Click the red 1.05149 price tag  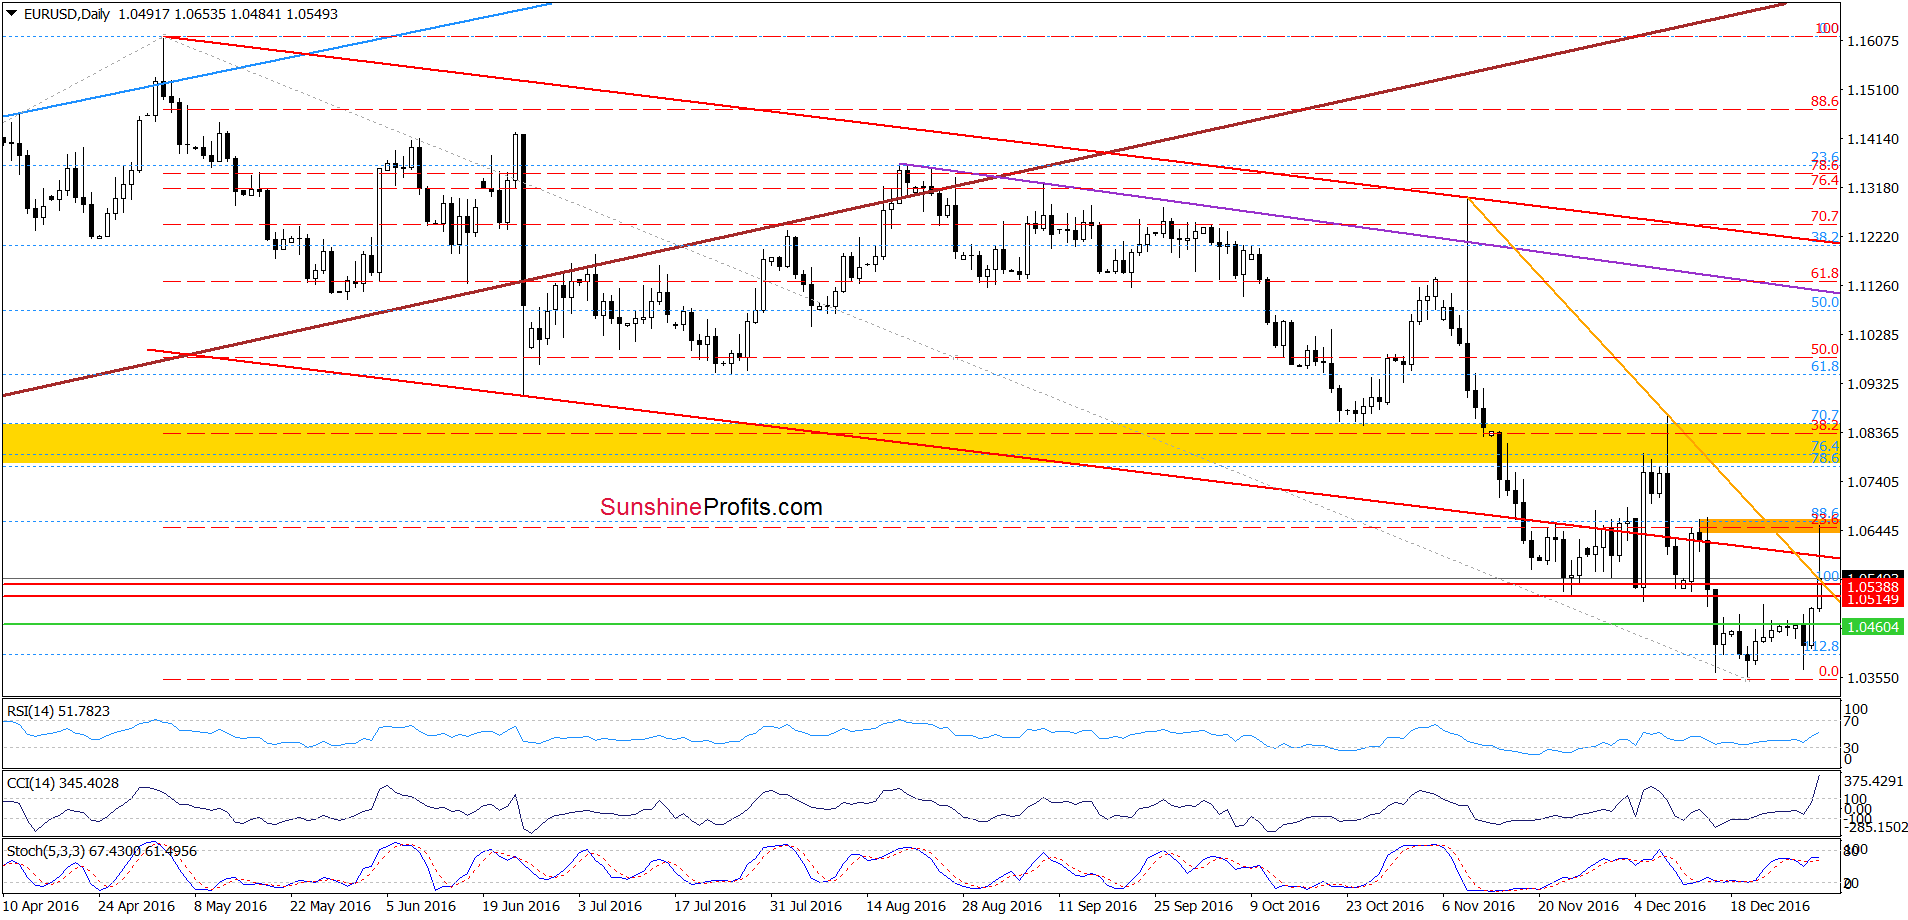(1872, 599)
